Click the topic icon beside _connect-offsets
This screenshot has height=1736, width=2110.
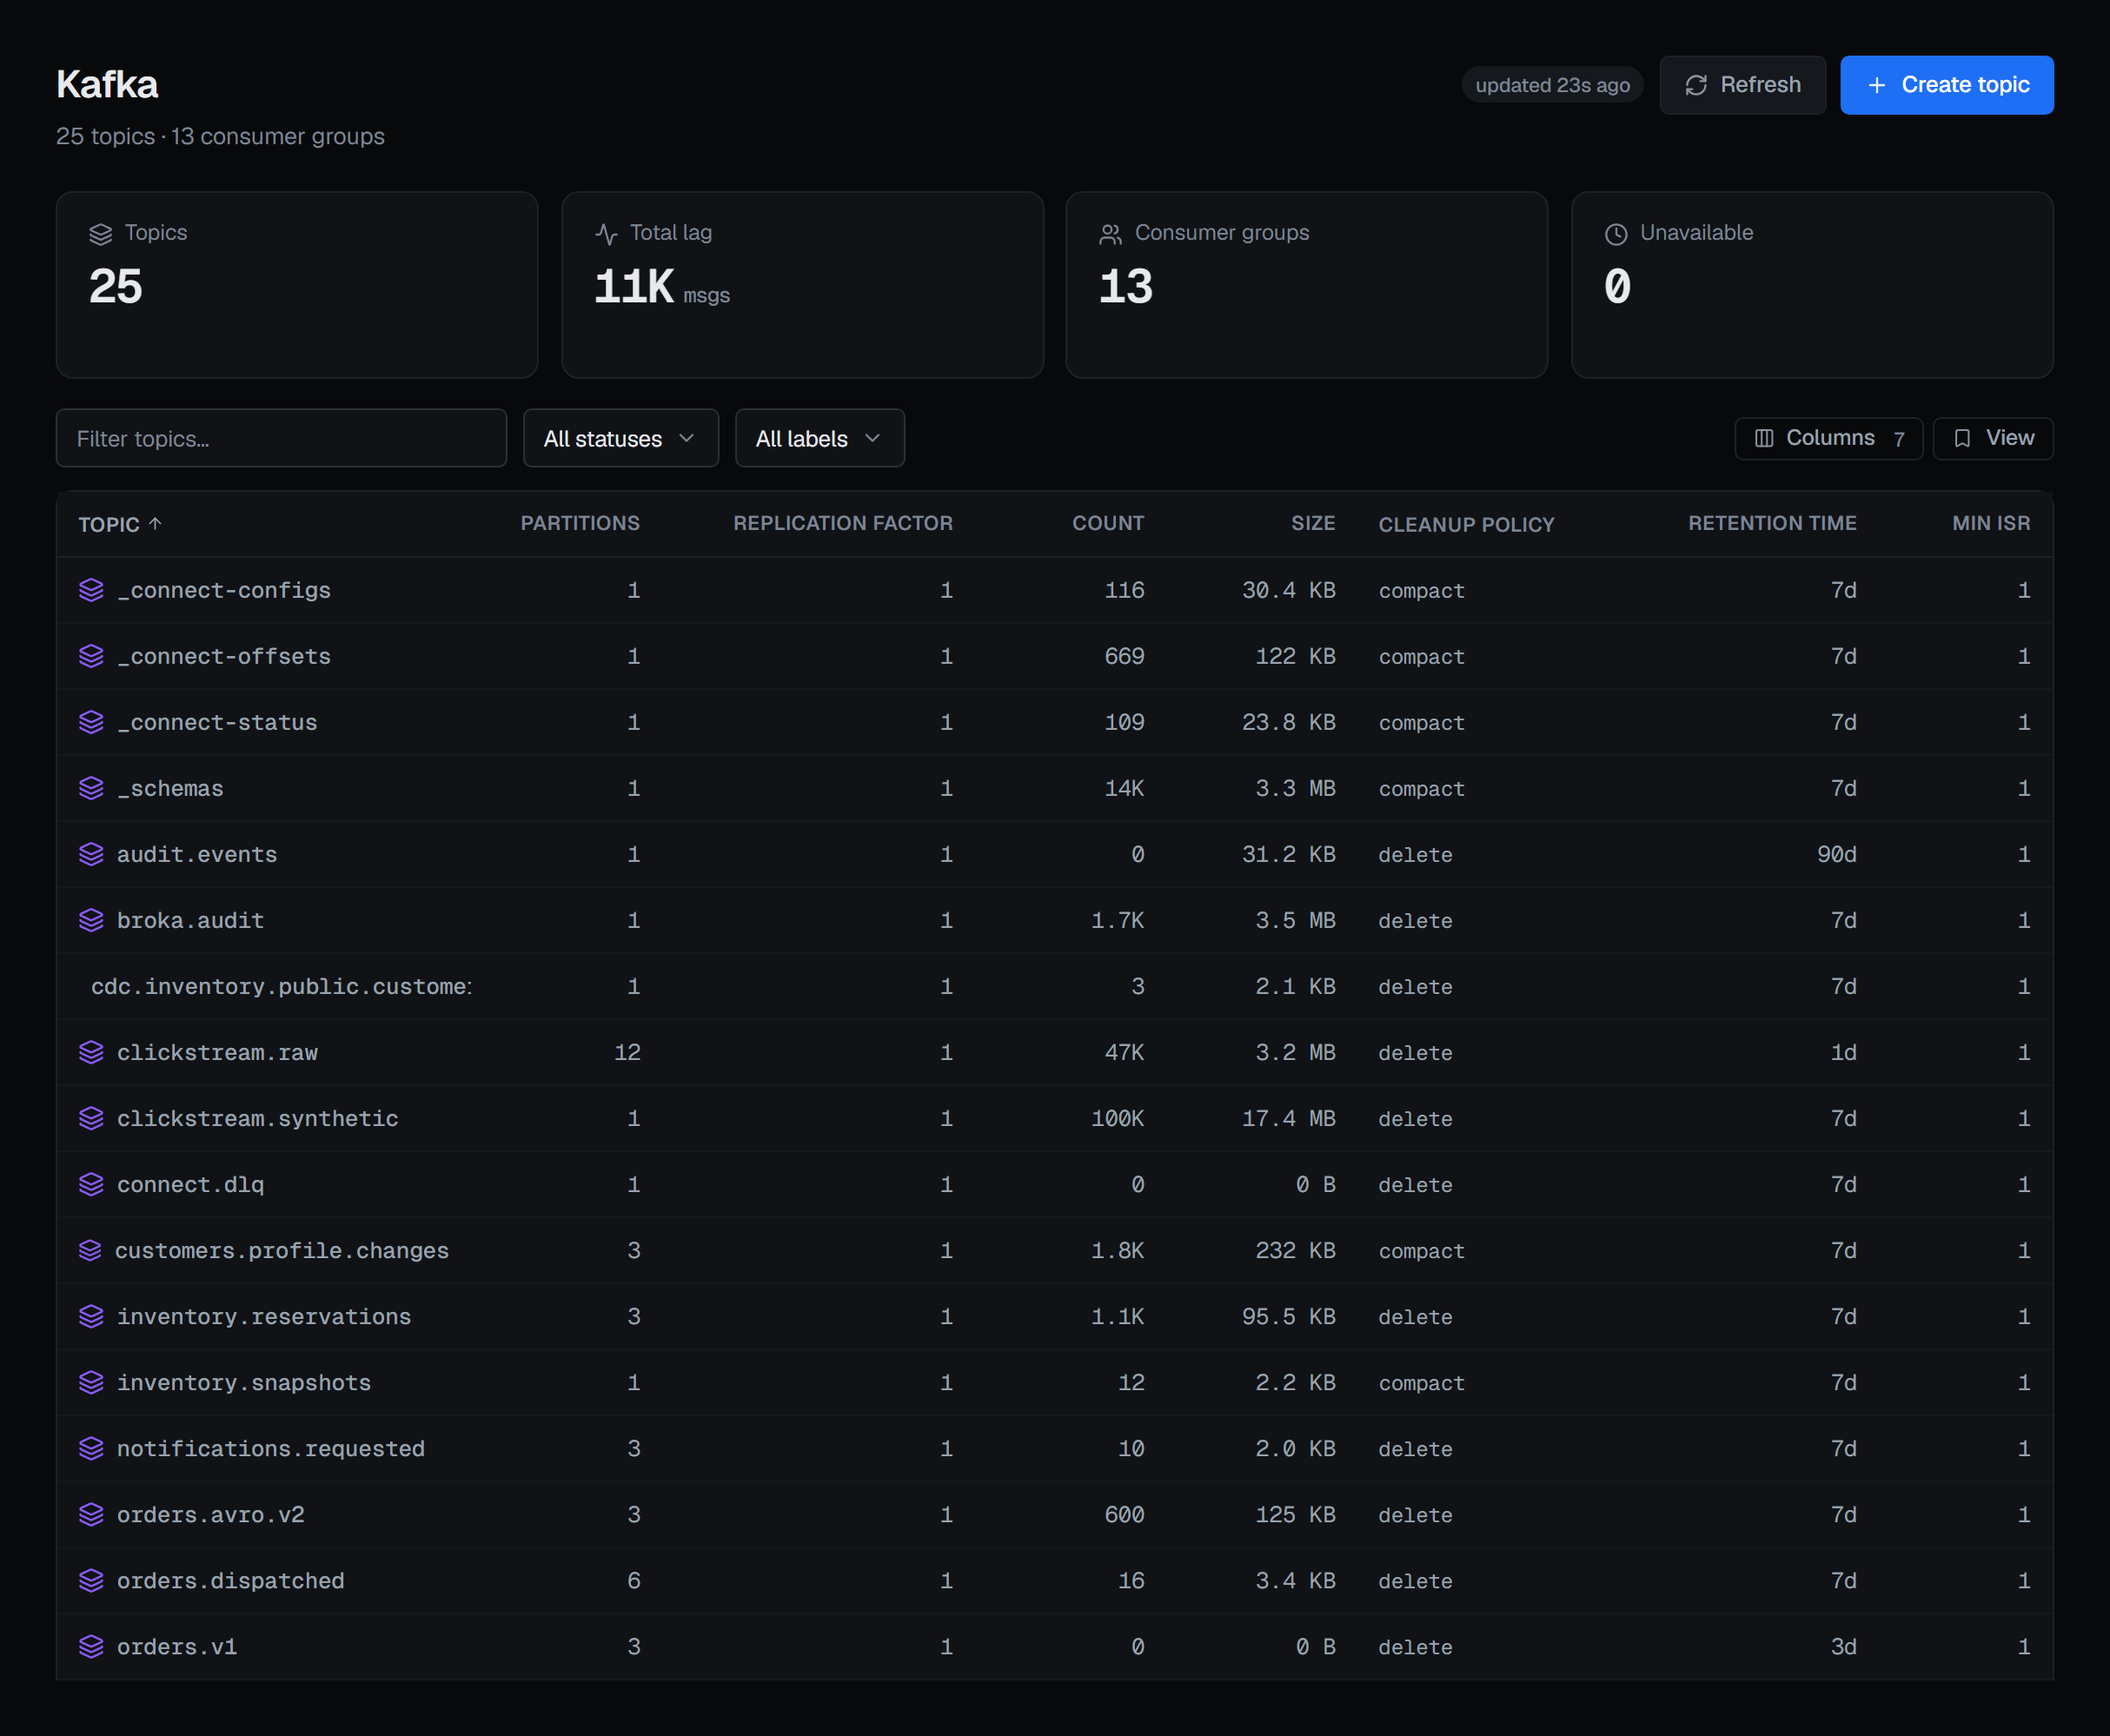point(91,656)
